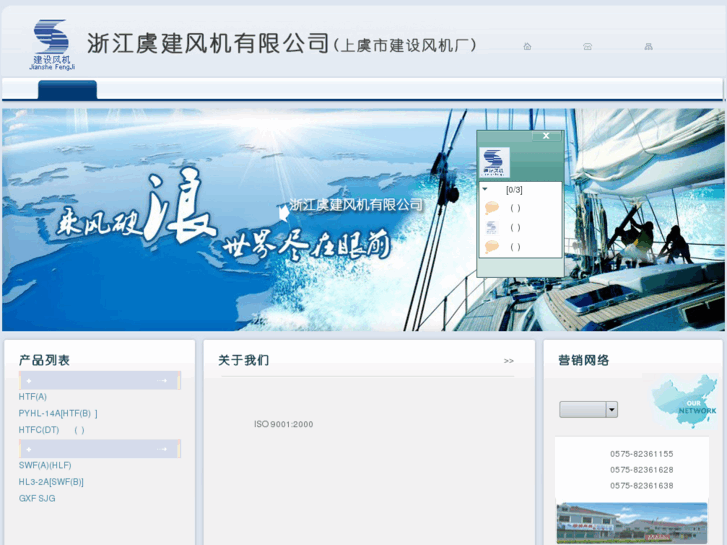
Task: Click the 关于我们 heading
Action: [x=243, y=360]
